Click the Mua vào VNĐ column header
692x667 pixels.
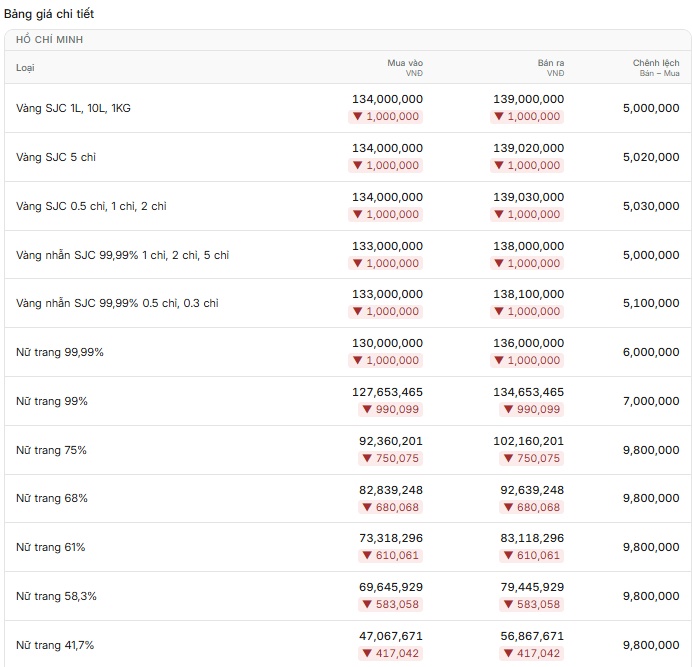pyautogui.click(x=405, y=68)
